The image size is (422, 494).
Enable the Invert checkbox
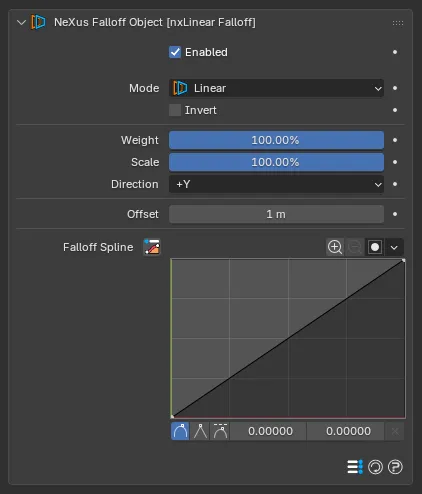[x=175, y=110]
